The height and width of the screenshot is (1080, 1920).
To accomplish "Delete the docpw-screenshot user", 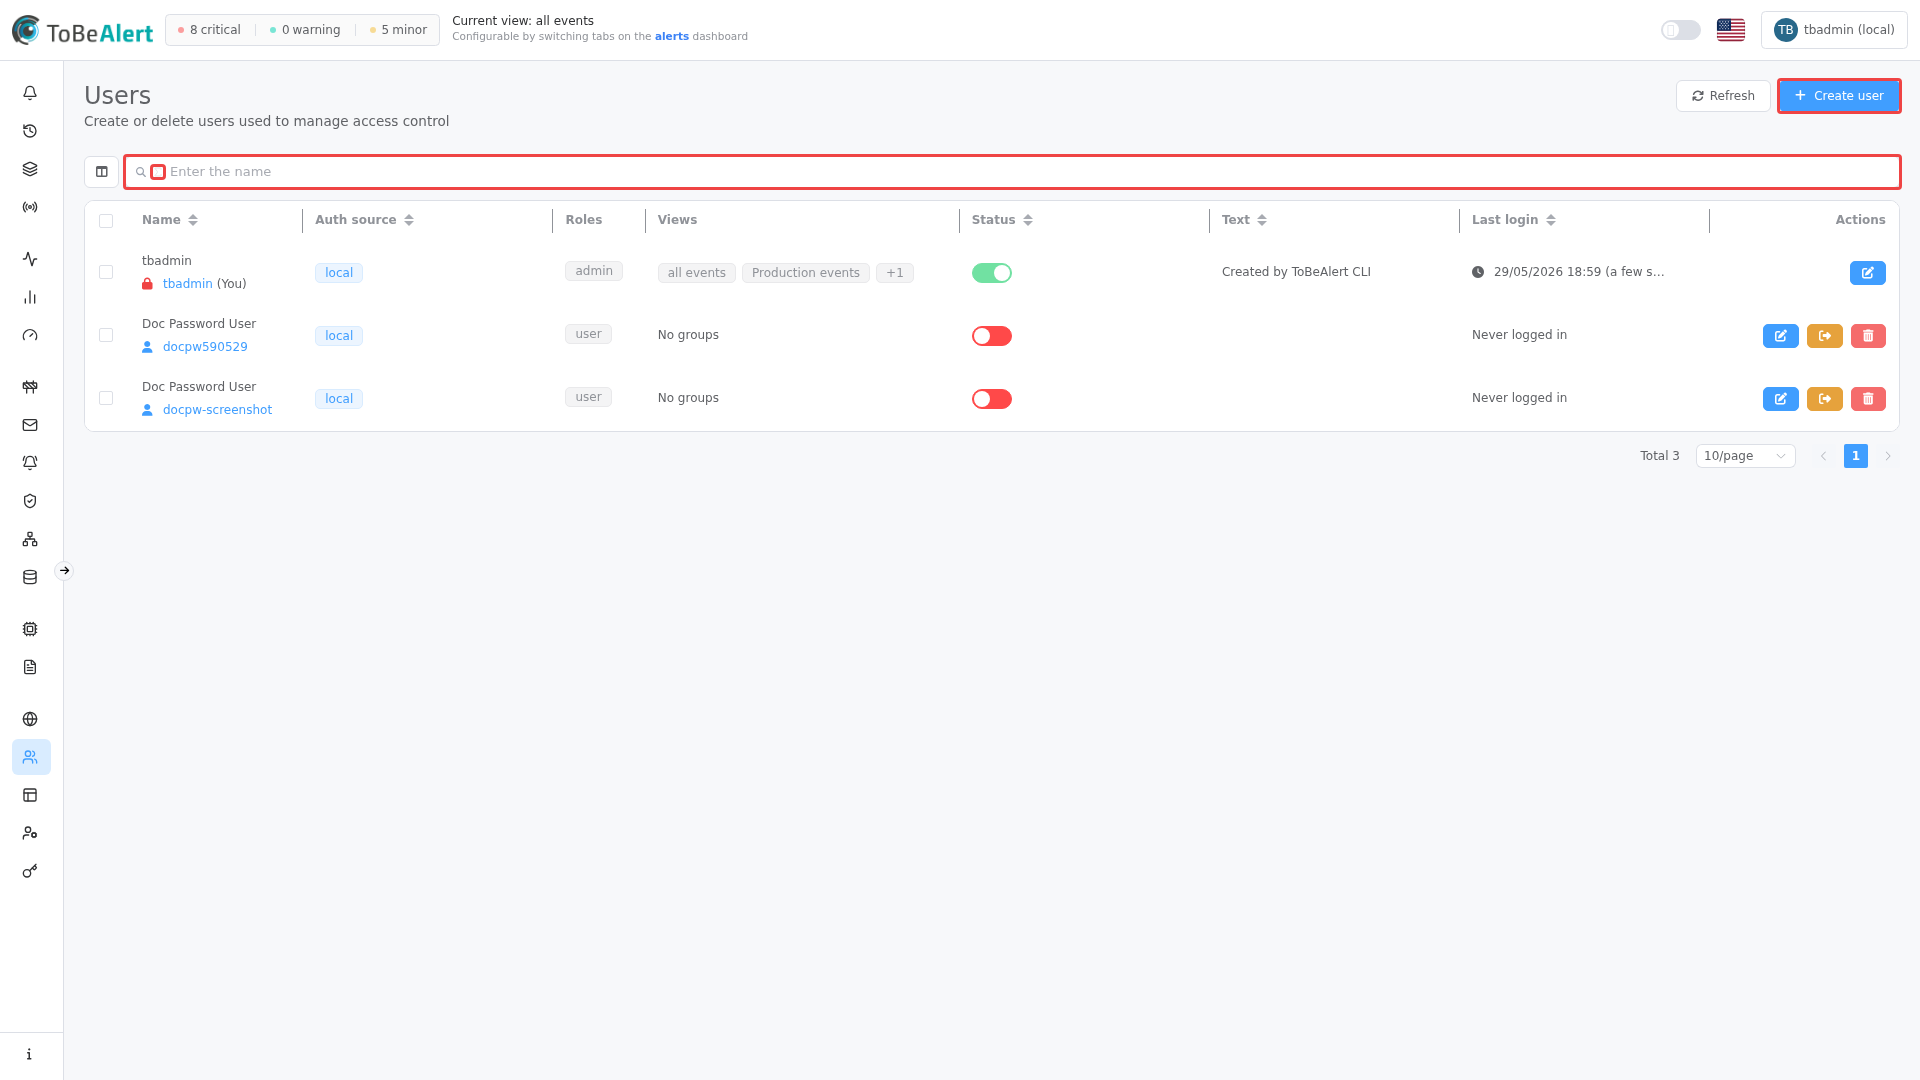I will (1868, 399).
